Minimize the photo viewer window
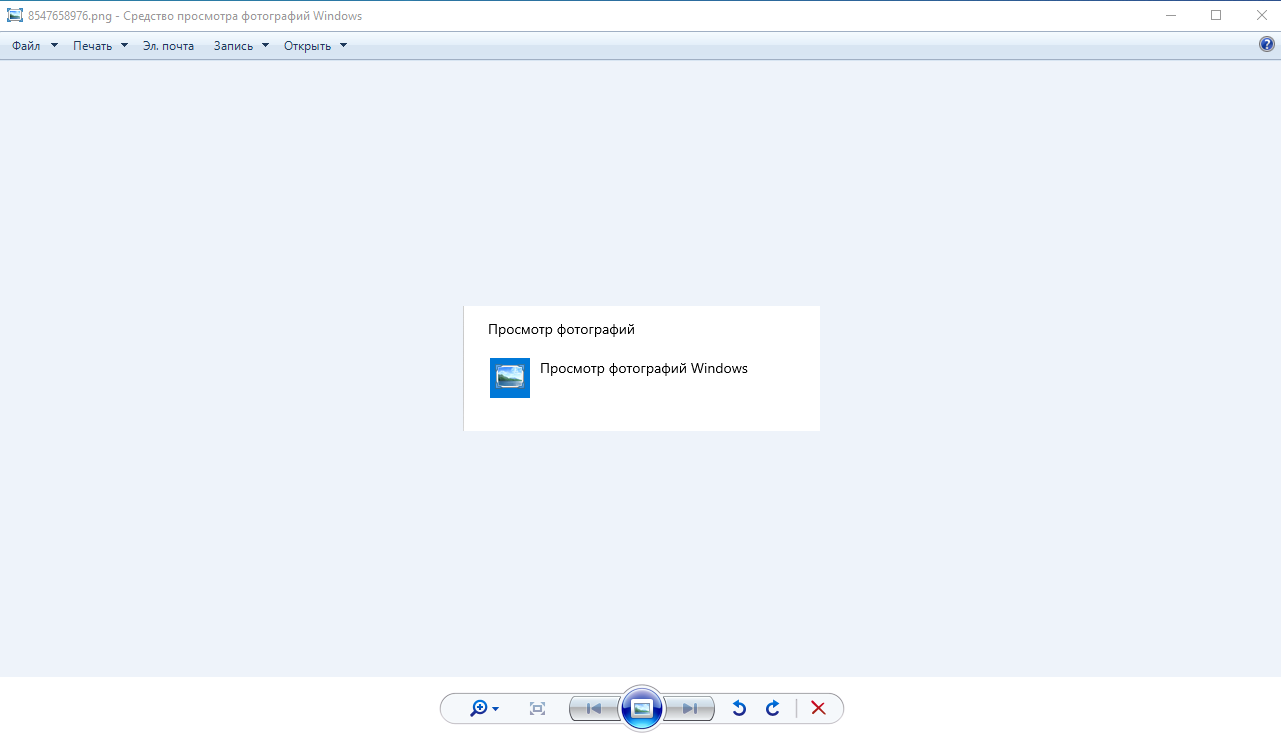Screen dimensions: 1281x734 [1170, 15]
